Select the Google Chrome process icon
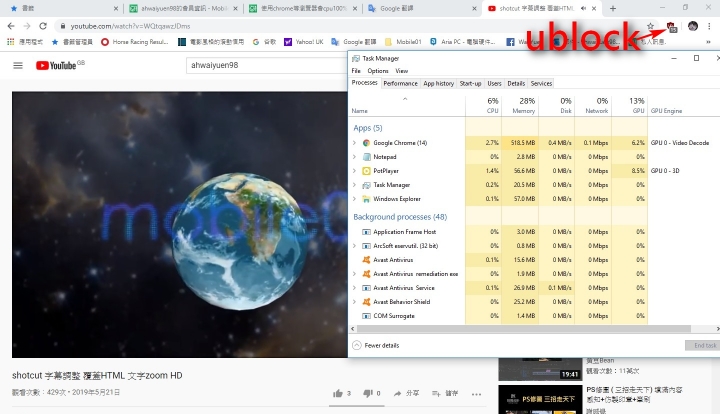The width and height of the screenshot is (720, 414). pyautogui.click(x=366, y=143)
